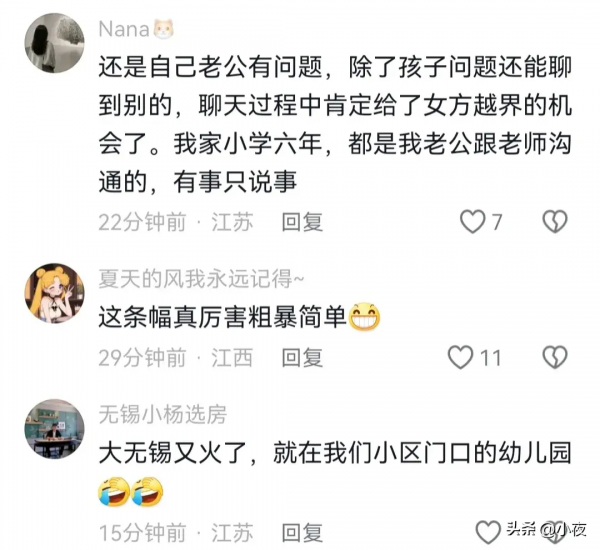Reply to Nana's comment via 回复
The width and height of the screenshot is (600, 550).
(302, 222)
